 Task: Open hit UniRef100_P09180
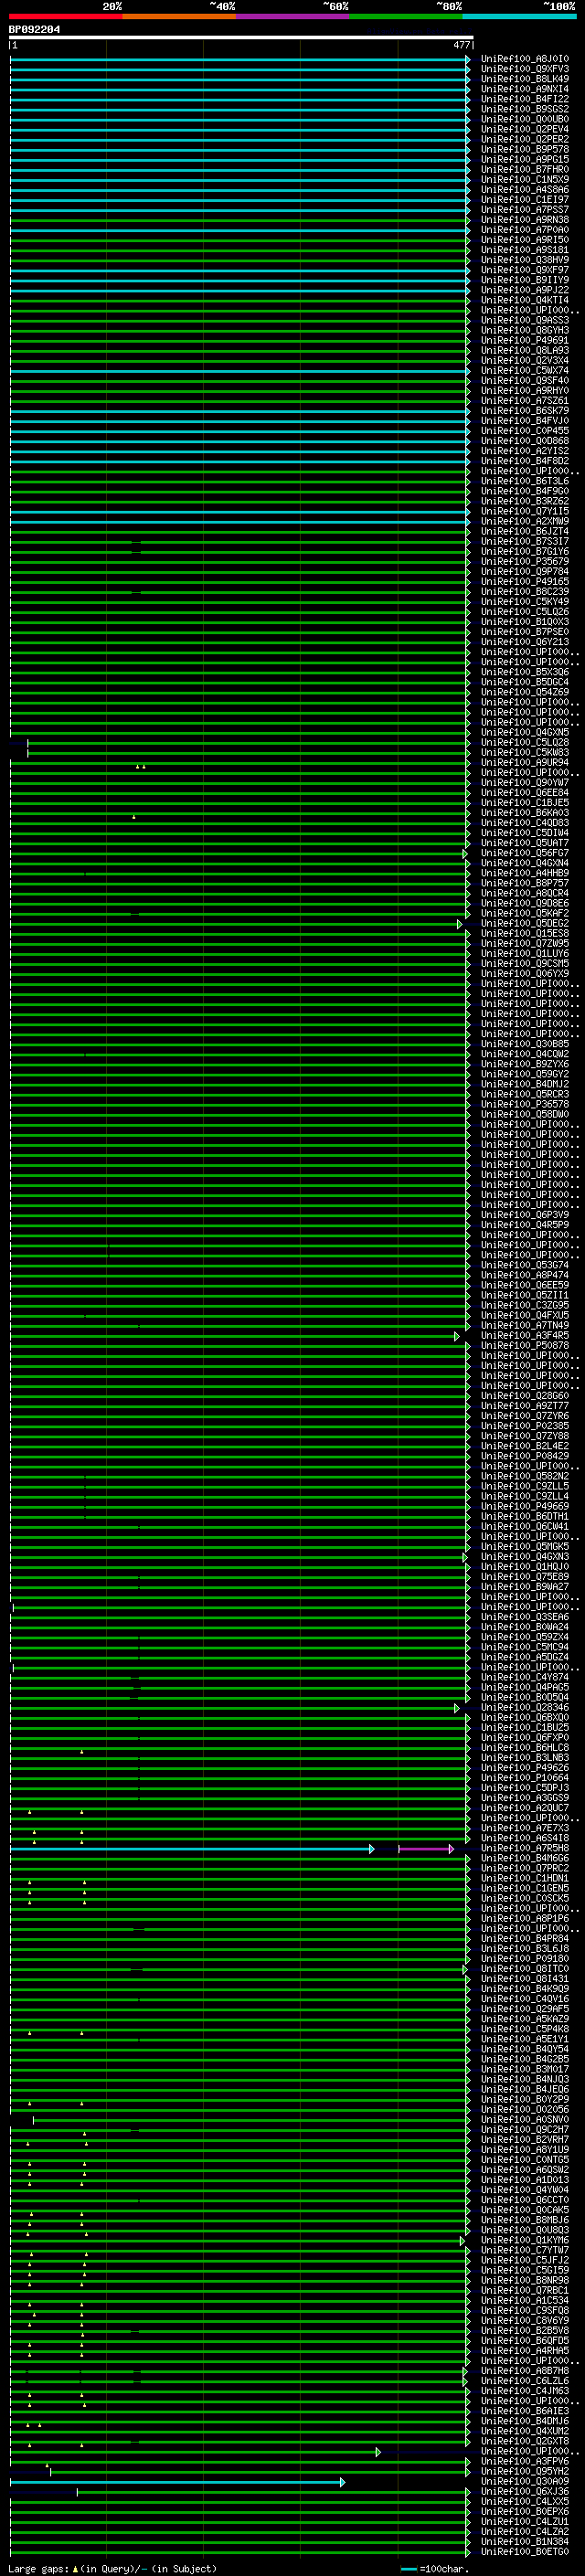[x=525, y=1959]
